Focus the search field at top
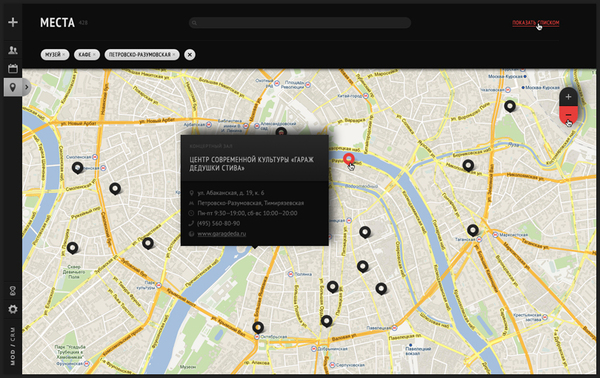The width and height of the screenshot is (600, 378). (300, 23)
